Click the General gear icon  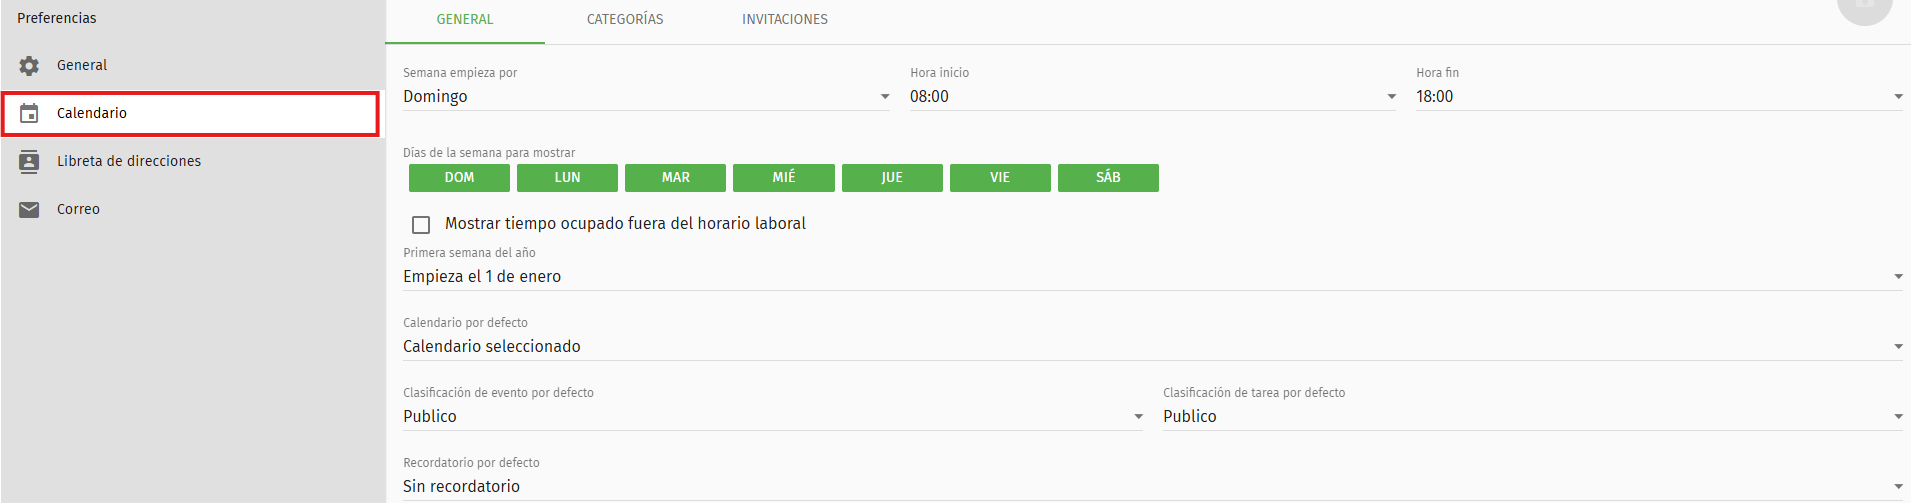pyautogui.click(x=29, y=65)
